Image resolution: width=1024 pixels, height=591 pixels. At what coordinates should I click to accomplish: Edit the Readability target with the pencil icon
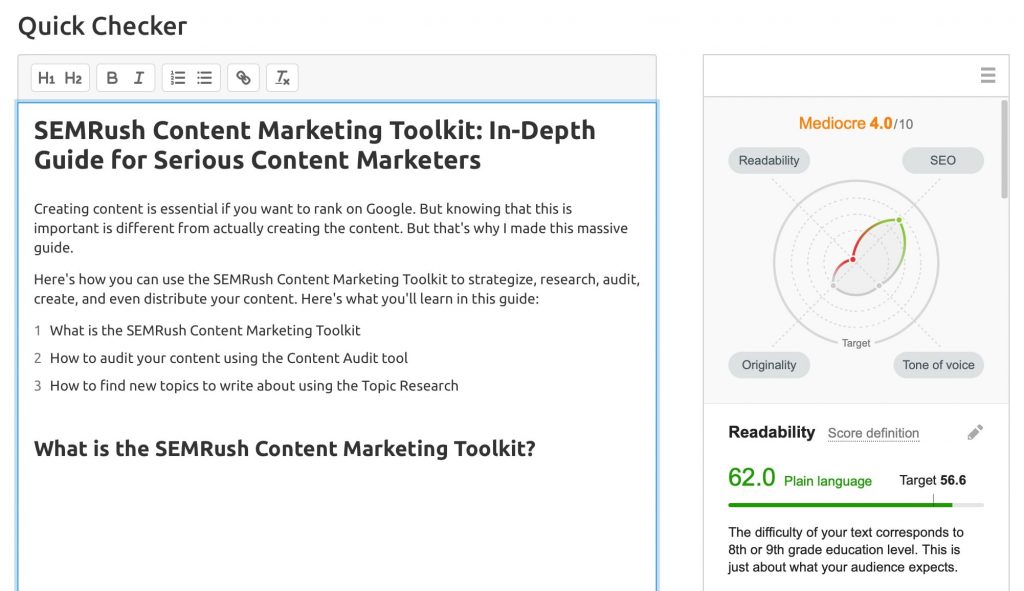[x=975, y=431]
